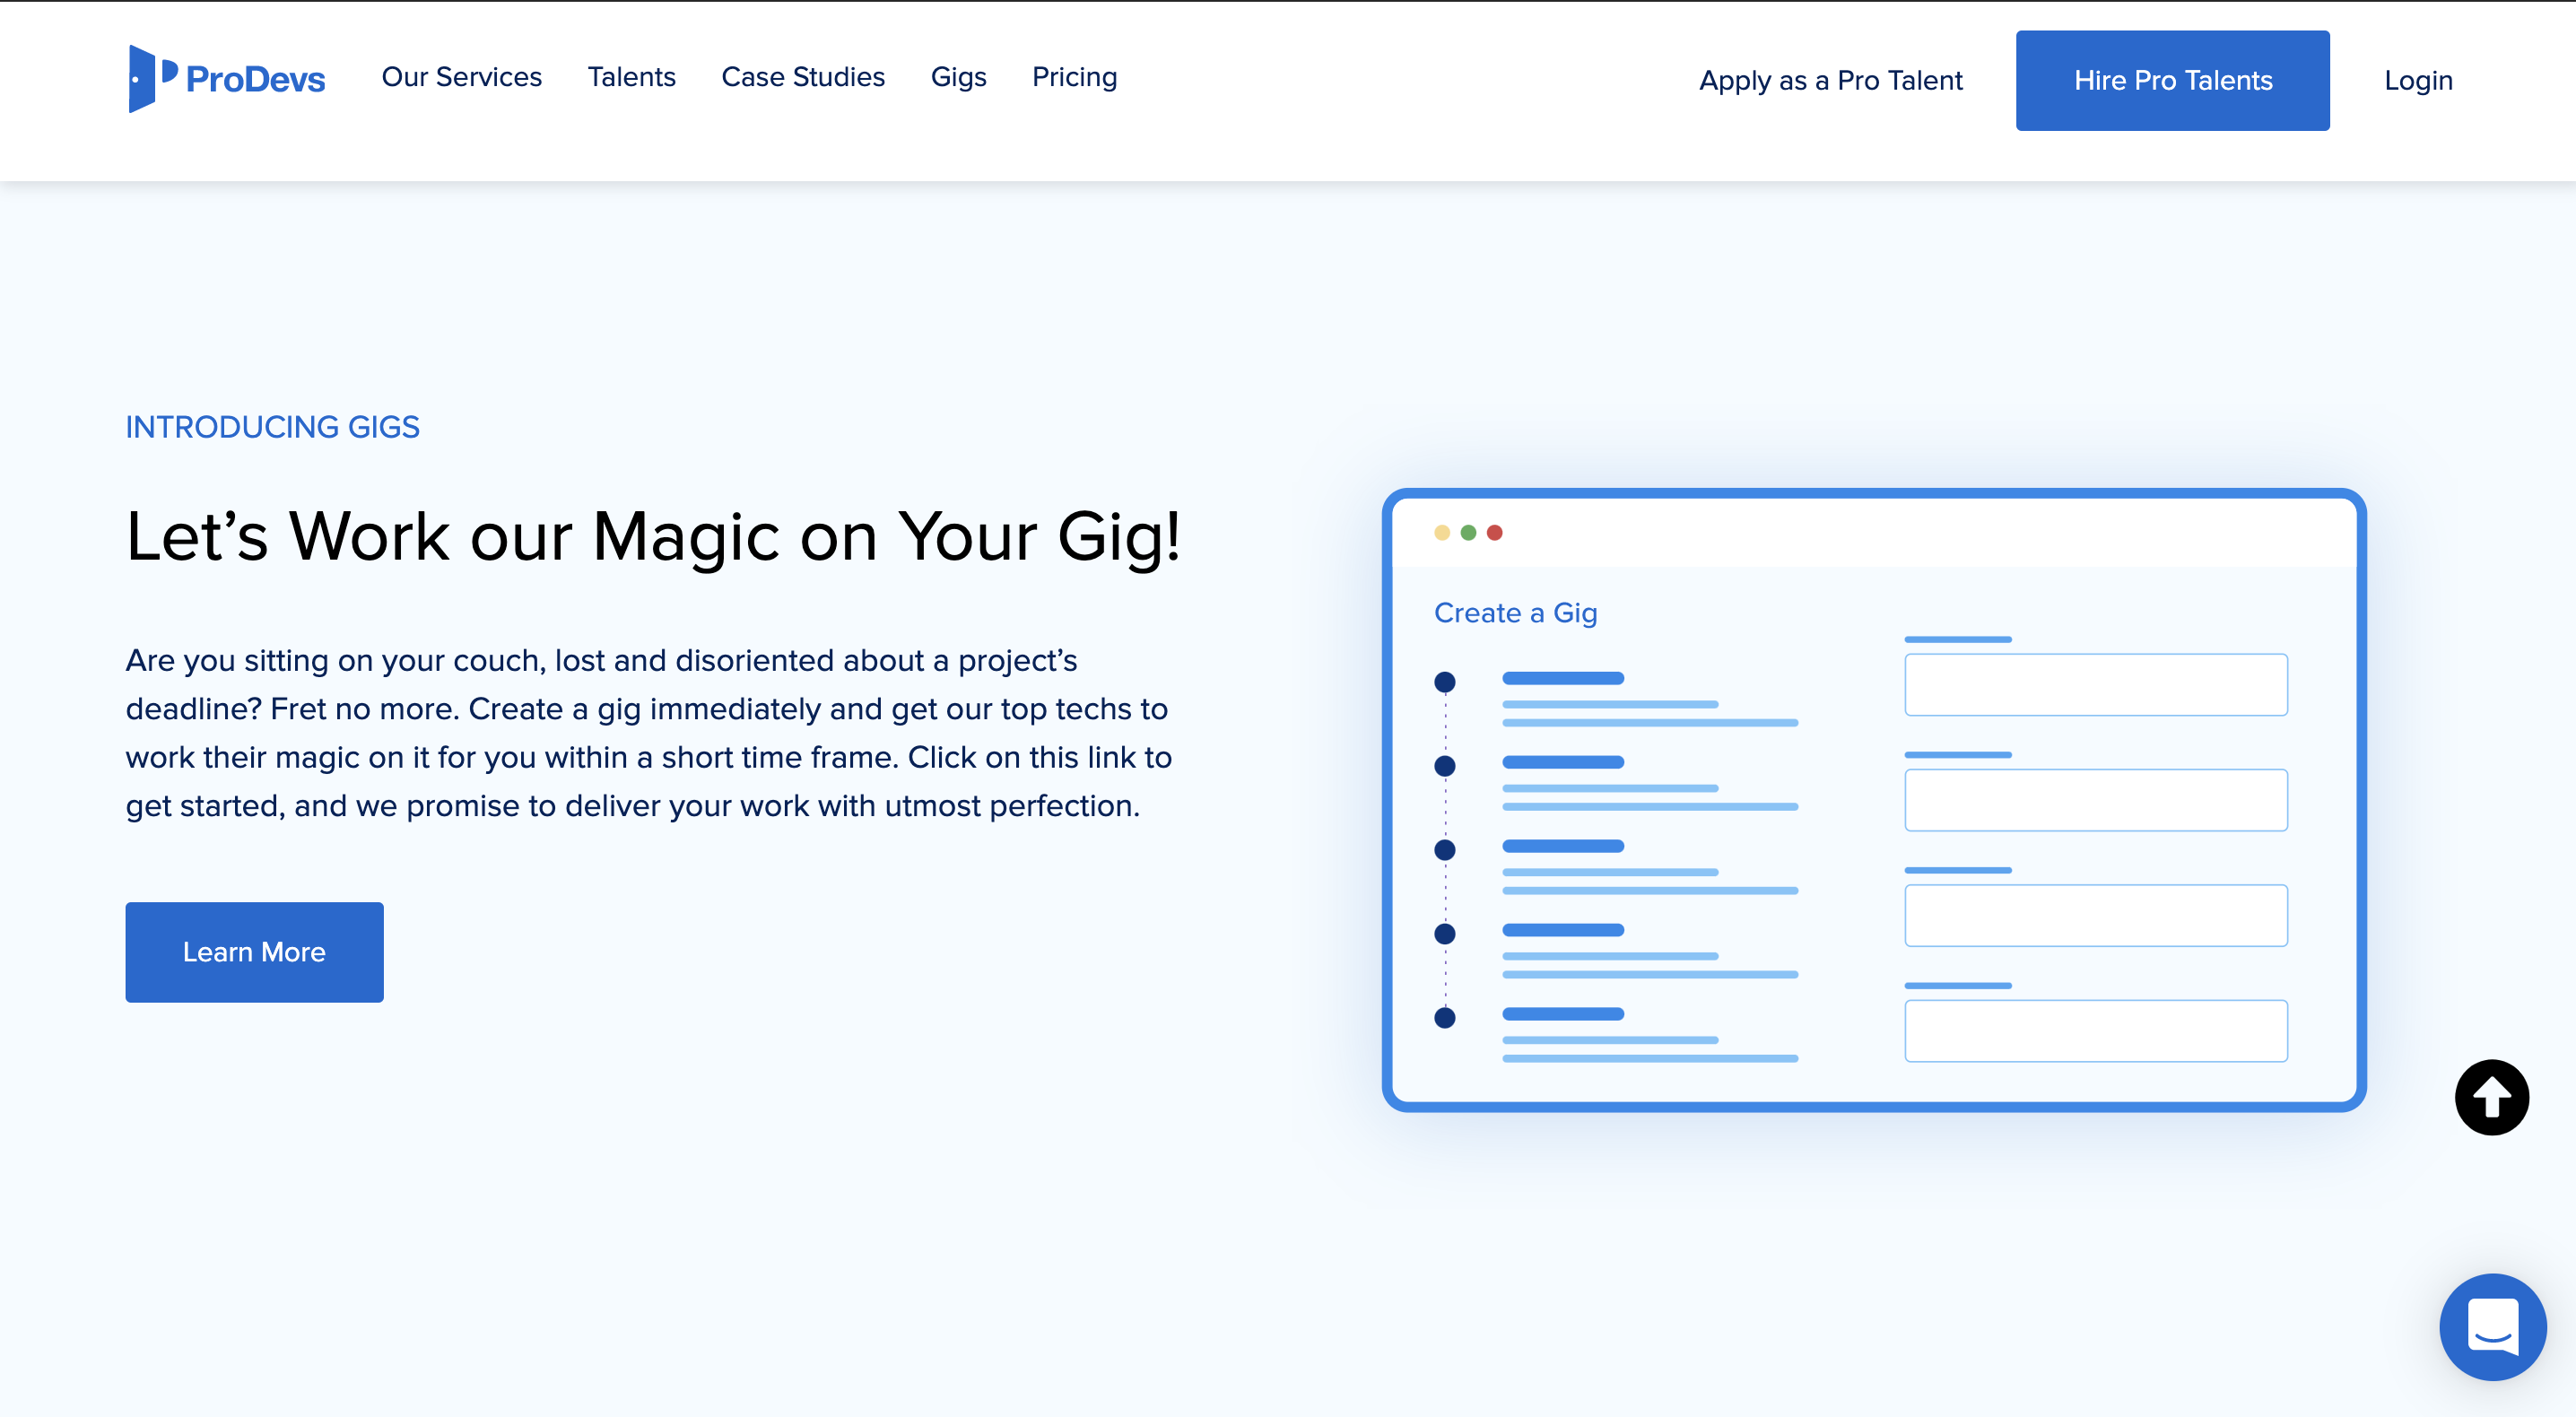Click the red dot in mockup window
This screenshot has width=2576, height=1417.
(1494, 533)
